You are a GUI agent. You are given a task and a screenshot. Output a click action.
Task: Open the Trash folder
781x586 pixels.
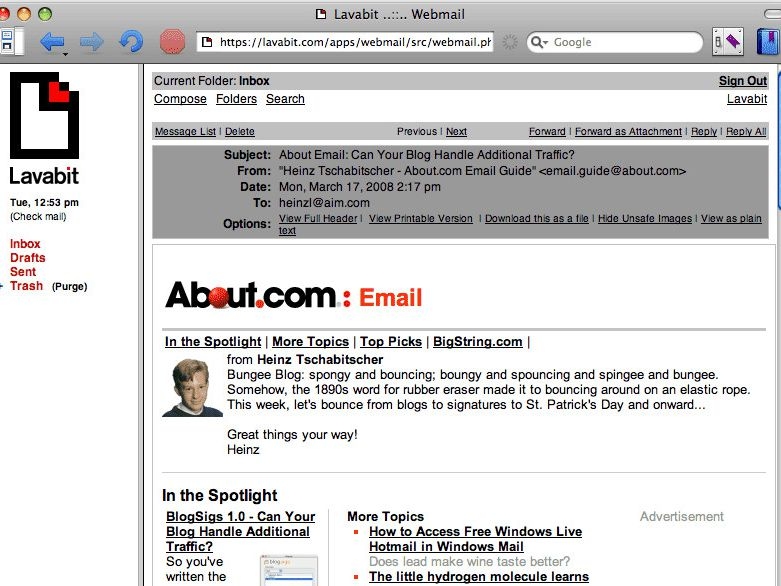click(26, 286)
